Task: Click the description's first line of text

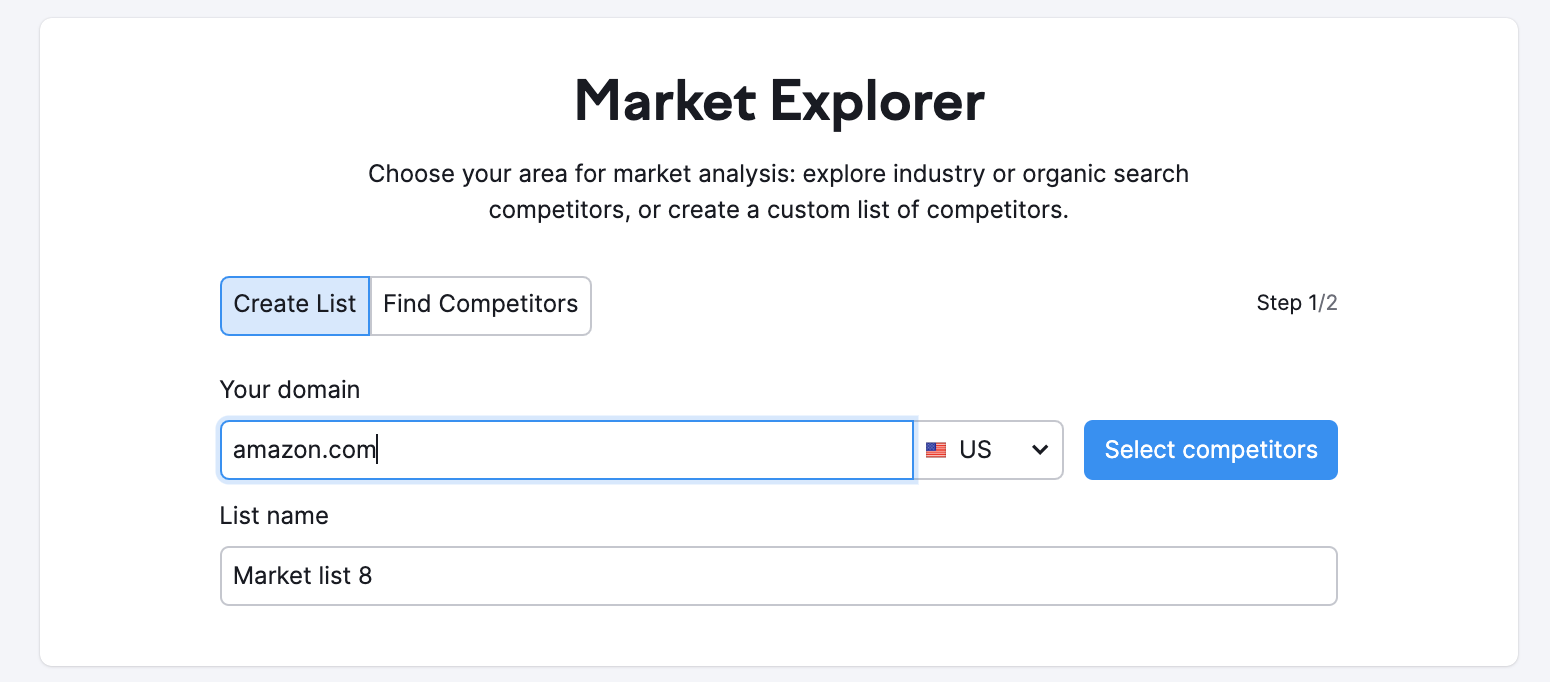Action: point(778,174)
